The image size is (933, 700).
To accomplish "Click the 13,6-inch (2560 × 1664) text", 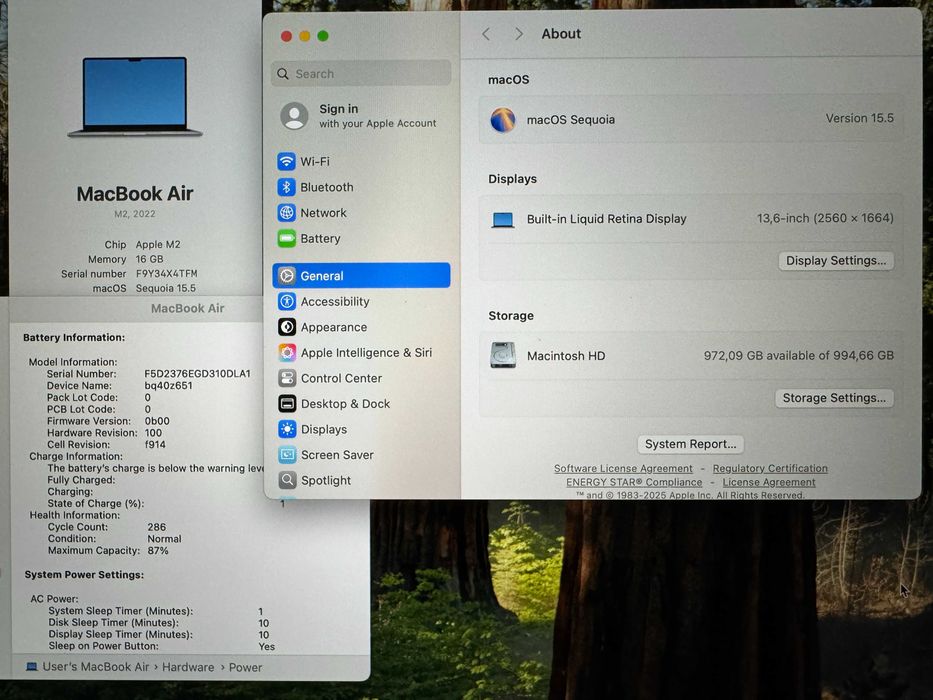I will tap(825, 218).
